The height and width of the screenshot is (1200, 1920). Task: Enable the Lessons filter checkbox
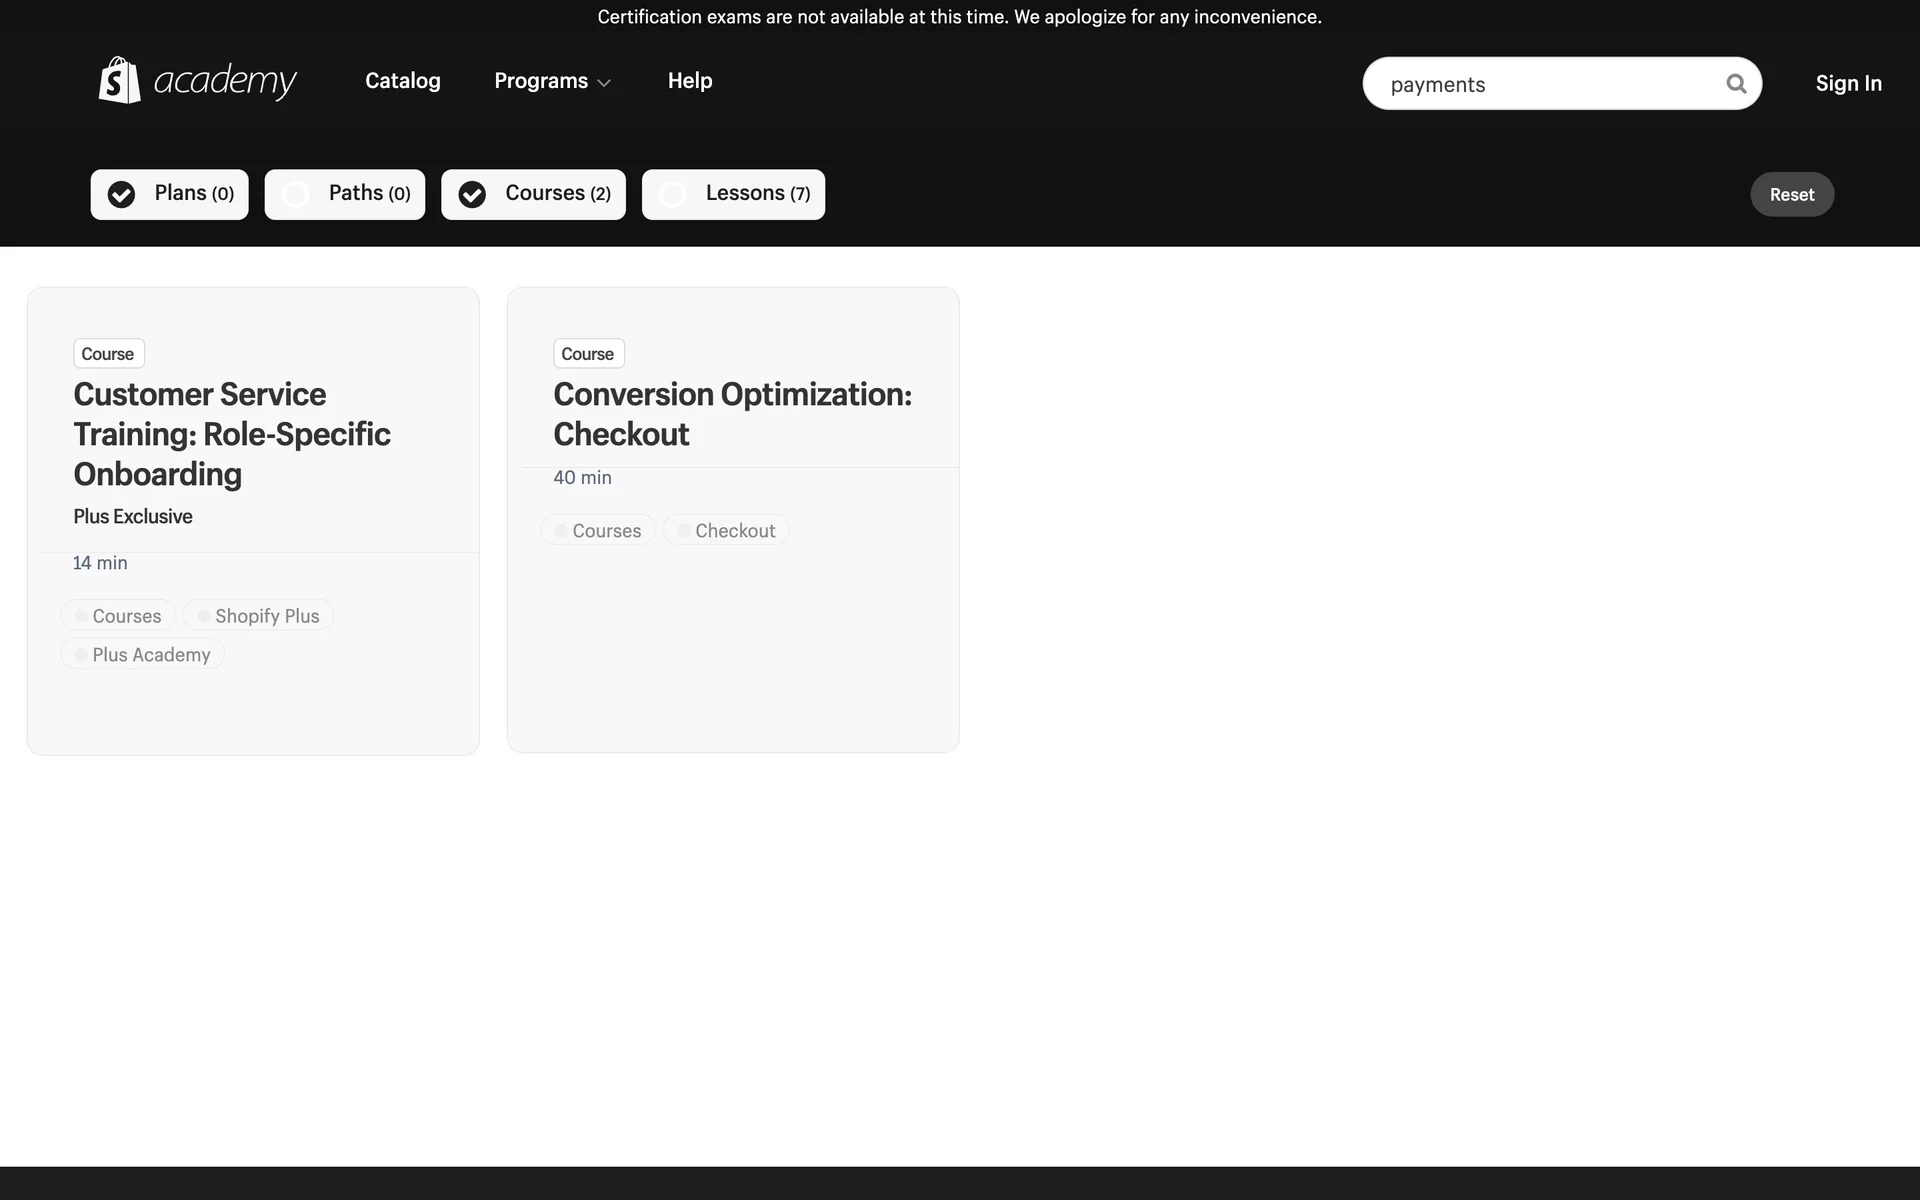(673, 194)
